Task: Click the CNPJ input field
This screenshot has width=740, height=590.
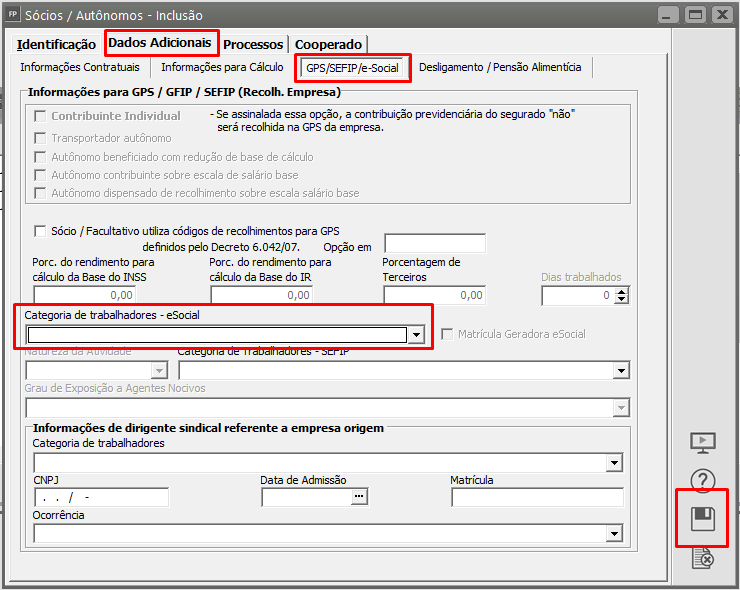Action: pos(100,497)
